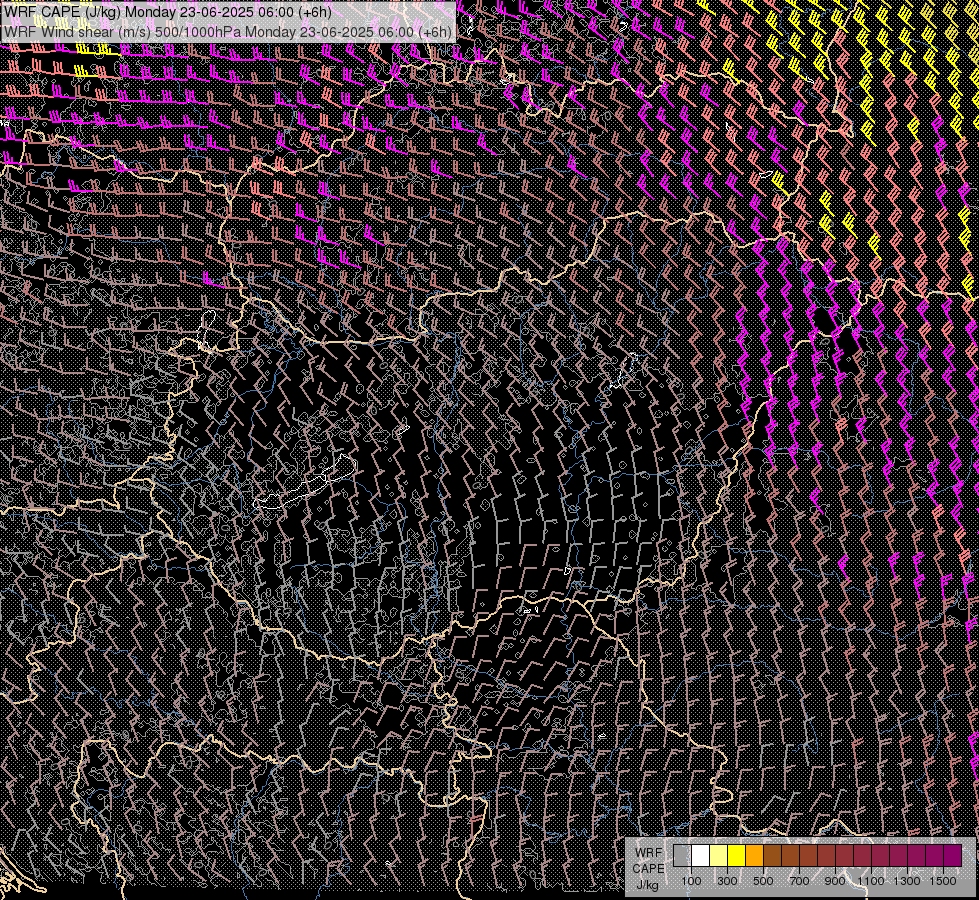Viewport: 979px width, 900px height.
Task: Choose the pale yellow legend swatch
Action: coord(719,856)
